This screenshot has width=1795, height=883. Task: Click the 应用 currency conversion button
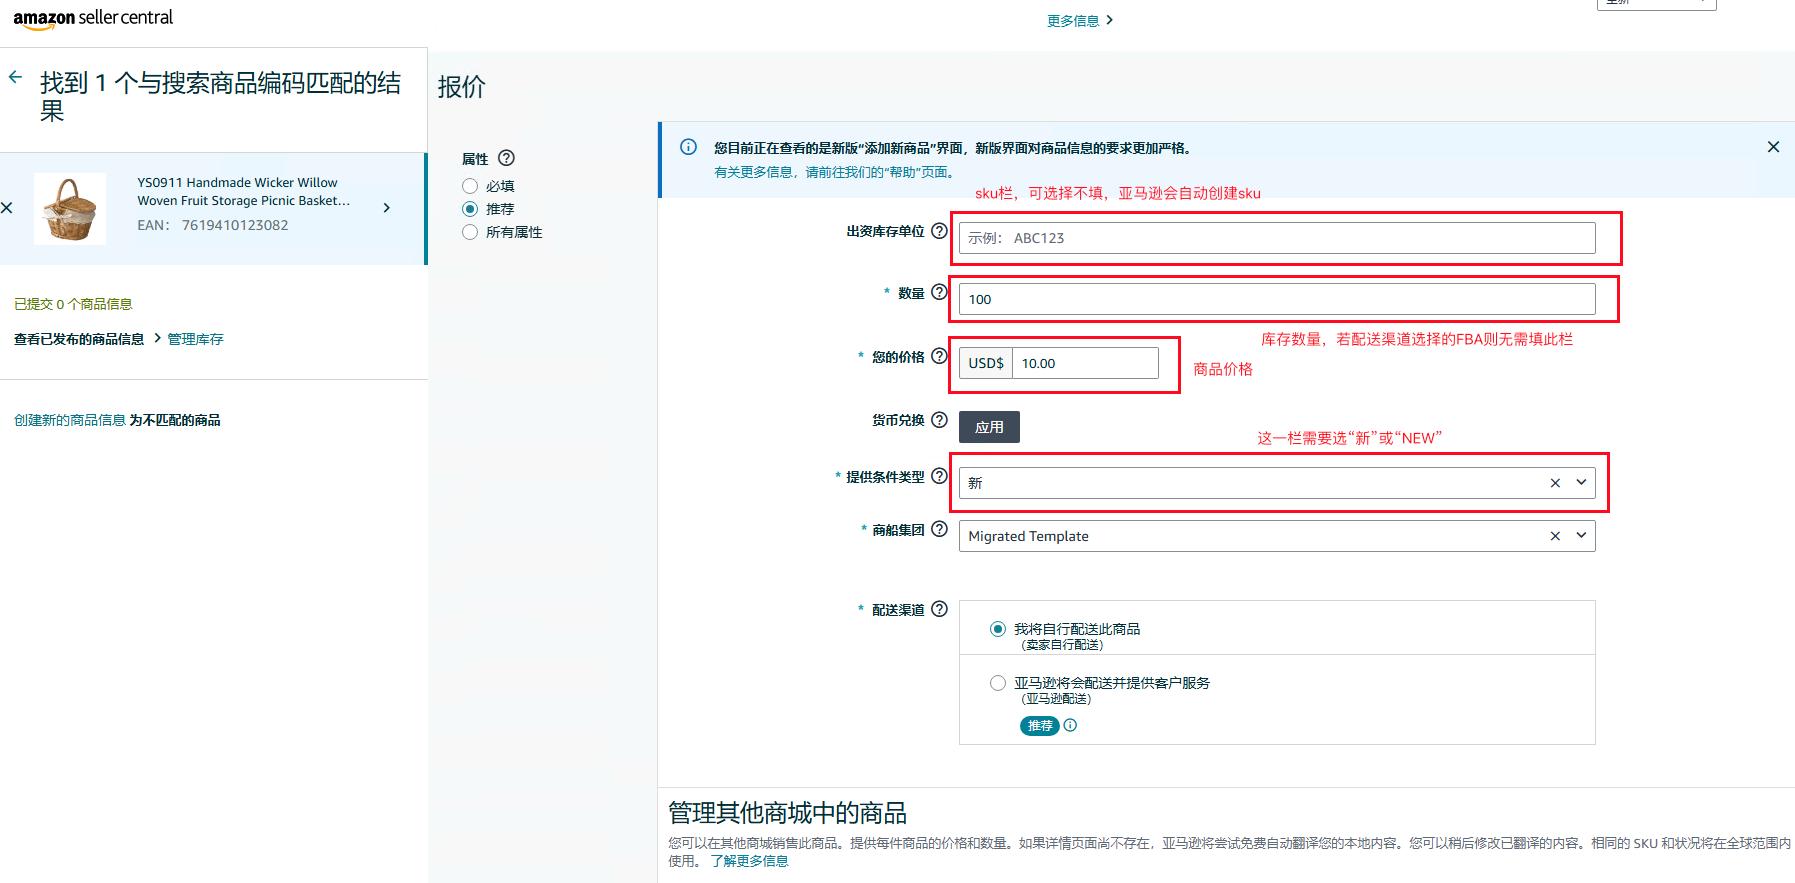coord(989,427)
